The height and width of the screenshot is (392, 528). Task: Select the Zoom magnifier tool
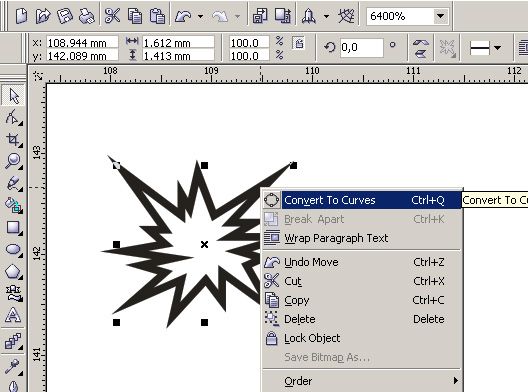coord(13,161)
